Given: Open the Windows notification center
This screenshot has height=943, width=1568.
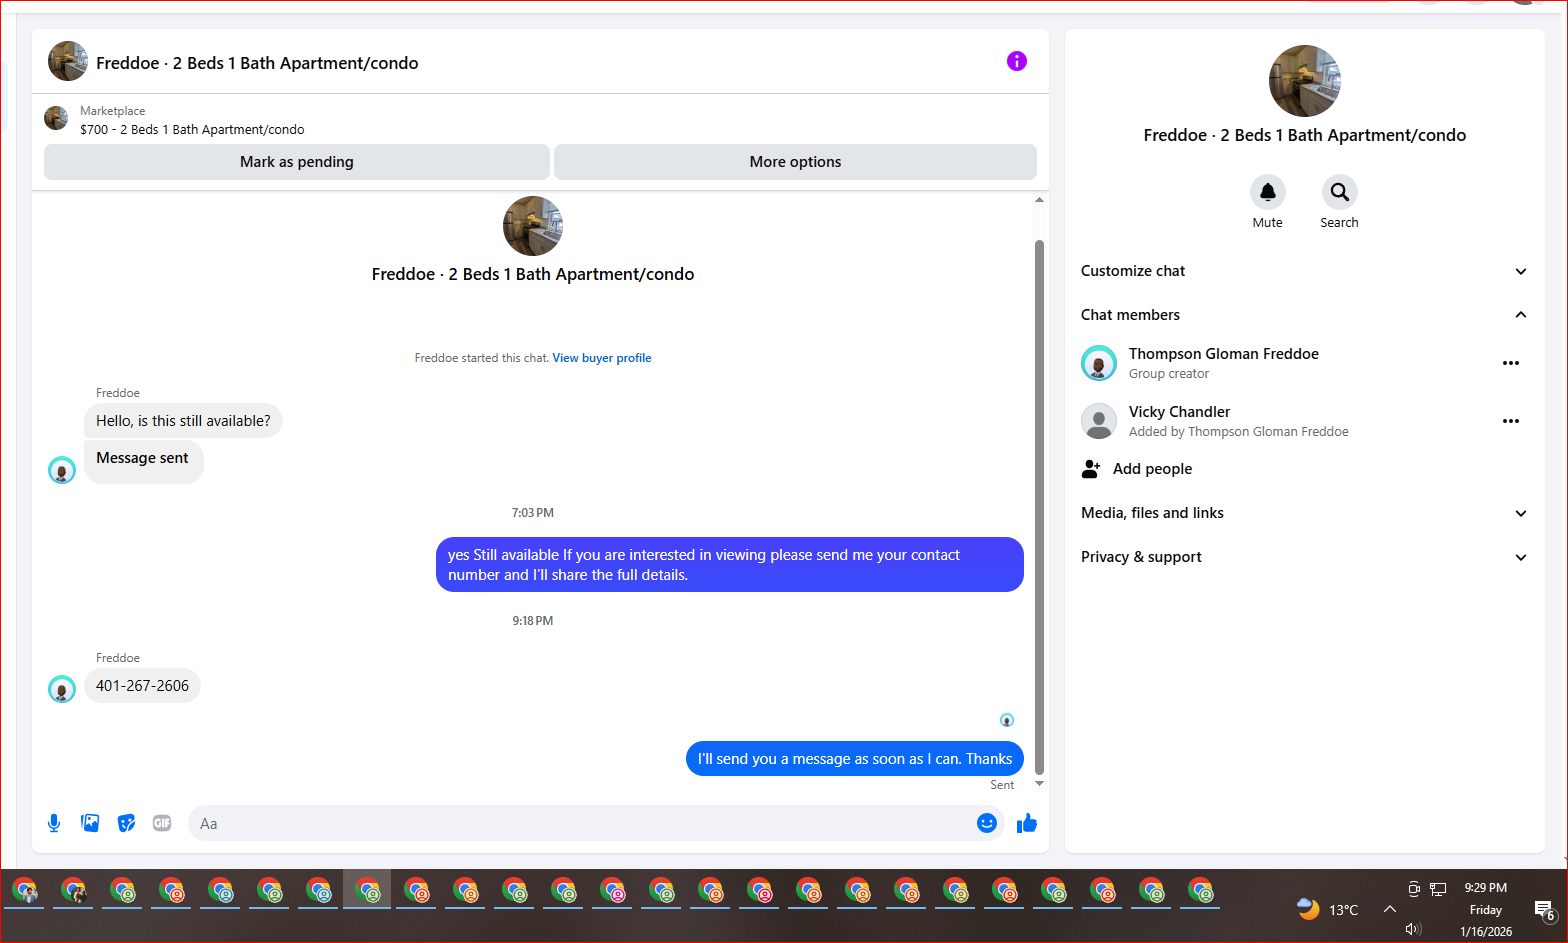Looking at the screenshot, I should point(1545,910).
